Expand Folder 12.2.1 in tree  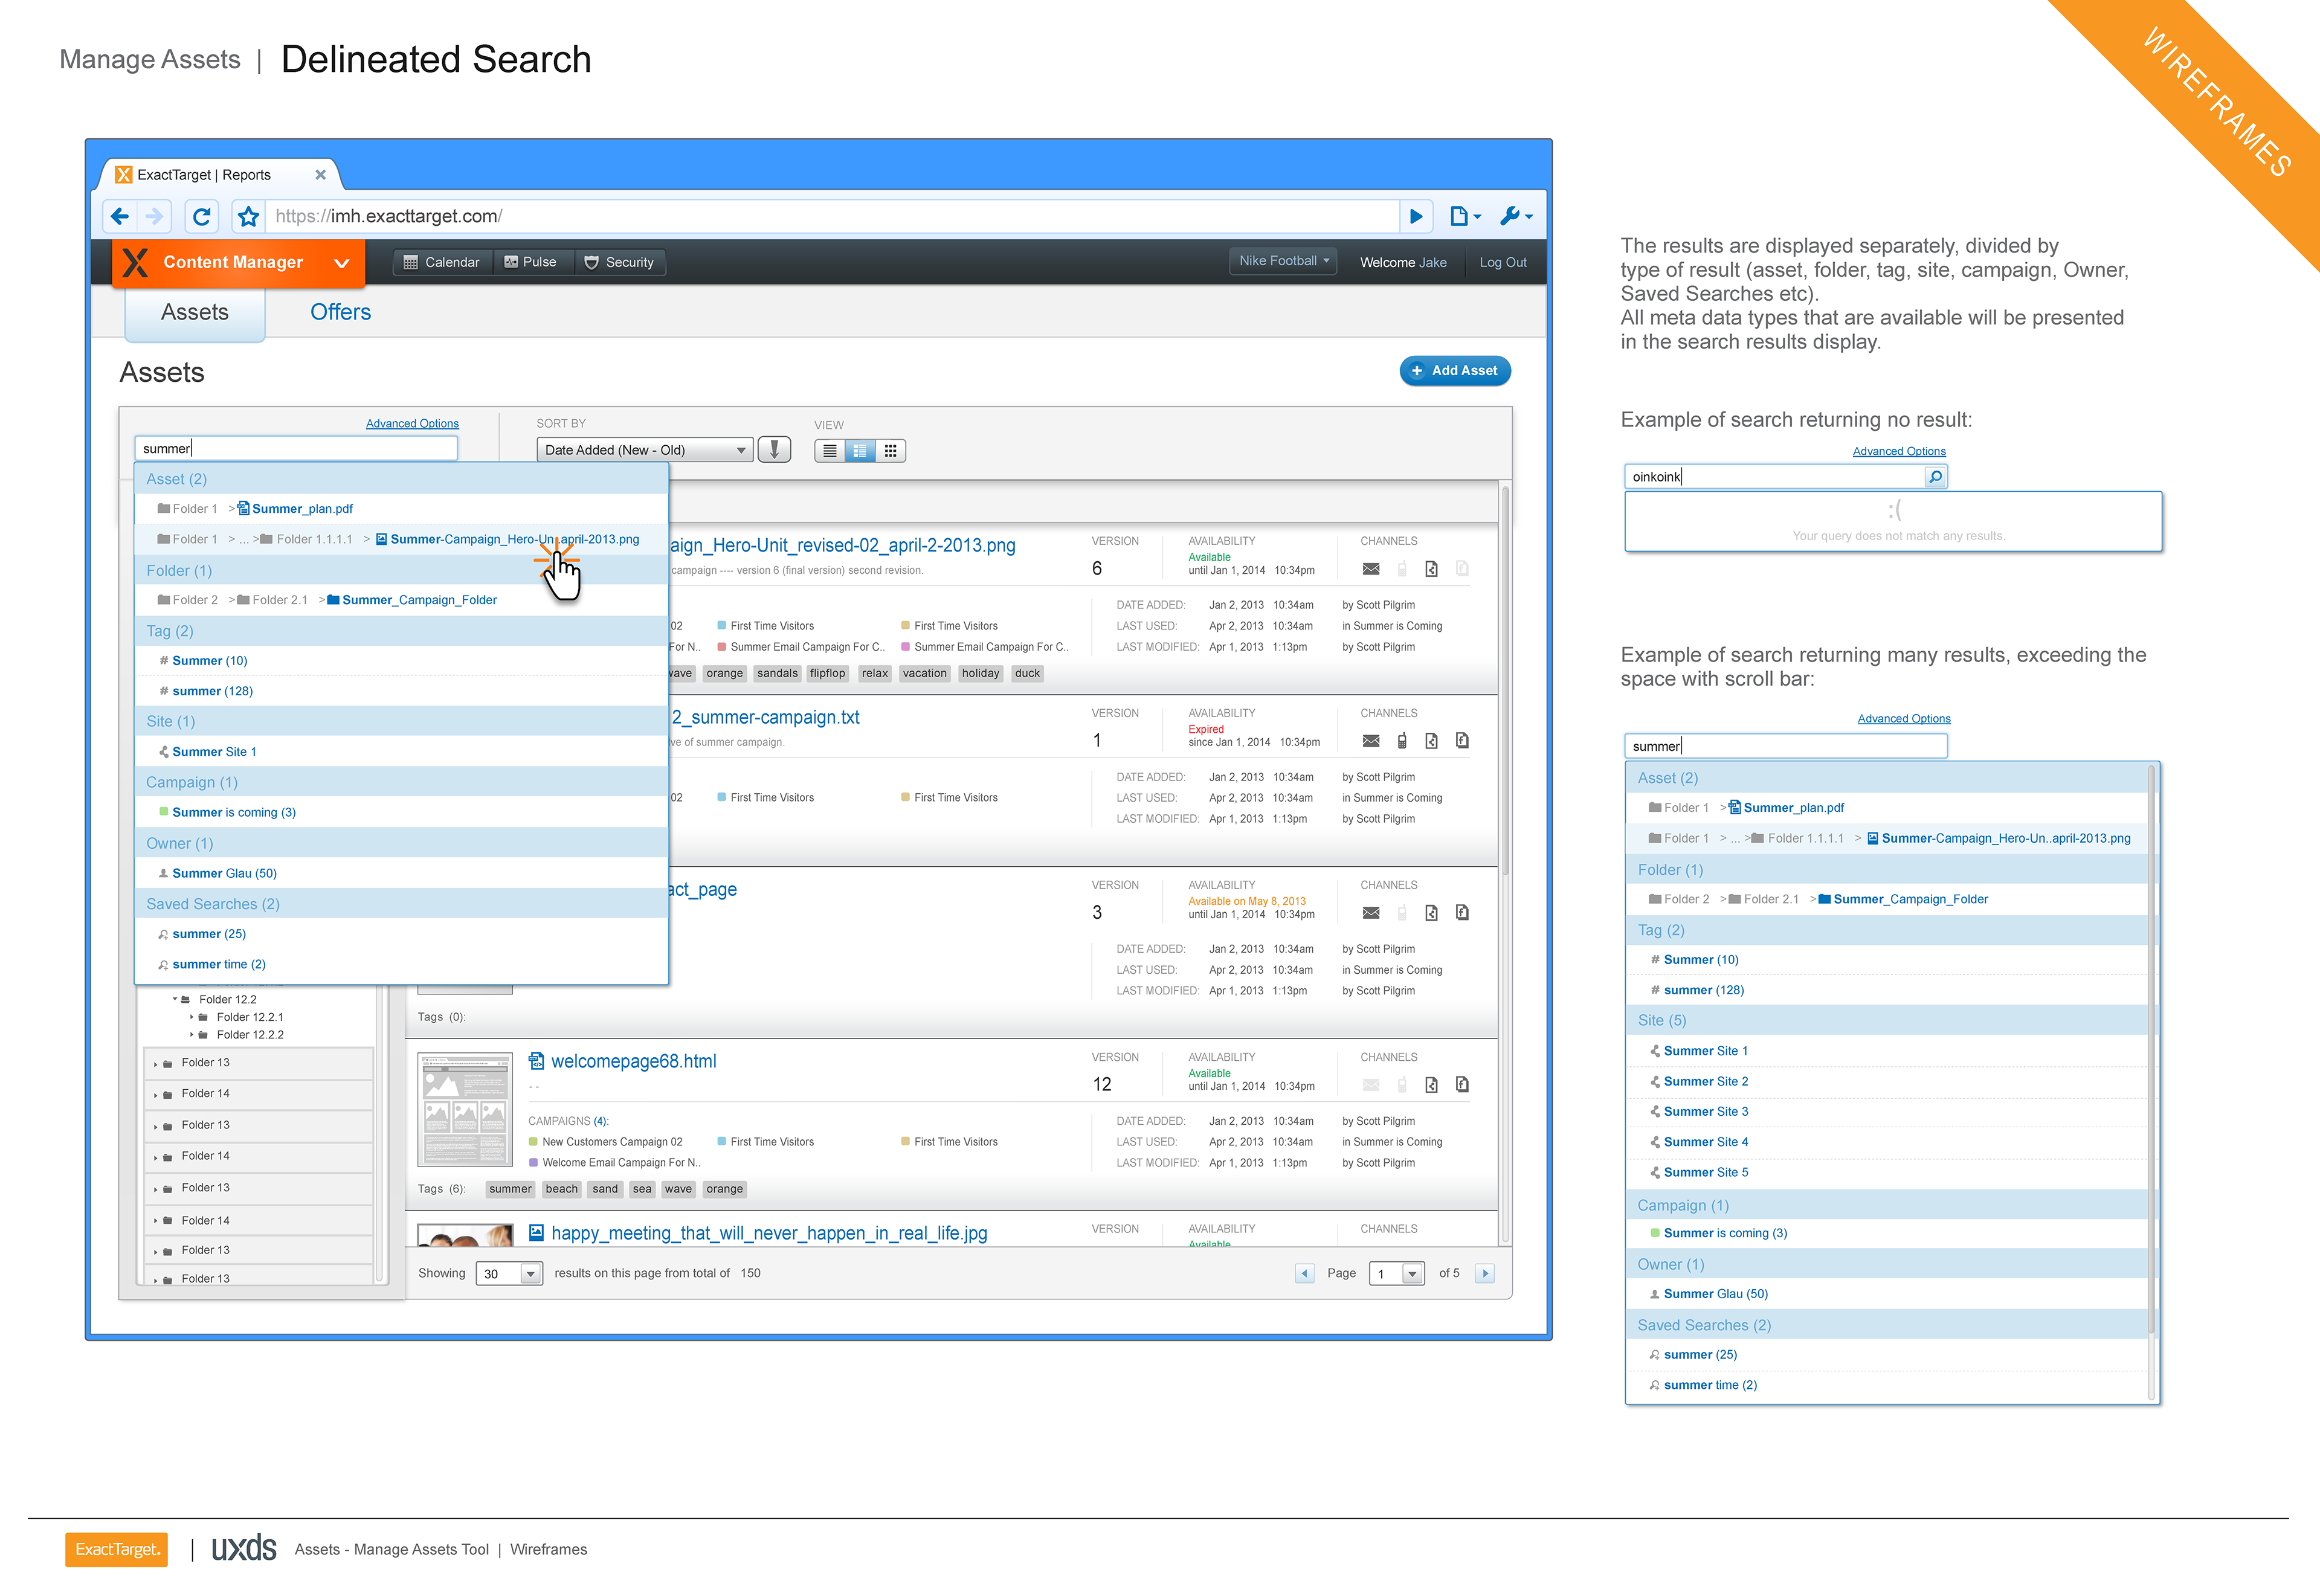click(192, 1017)
